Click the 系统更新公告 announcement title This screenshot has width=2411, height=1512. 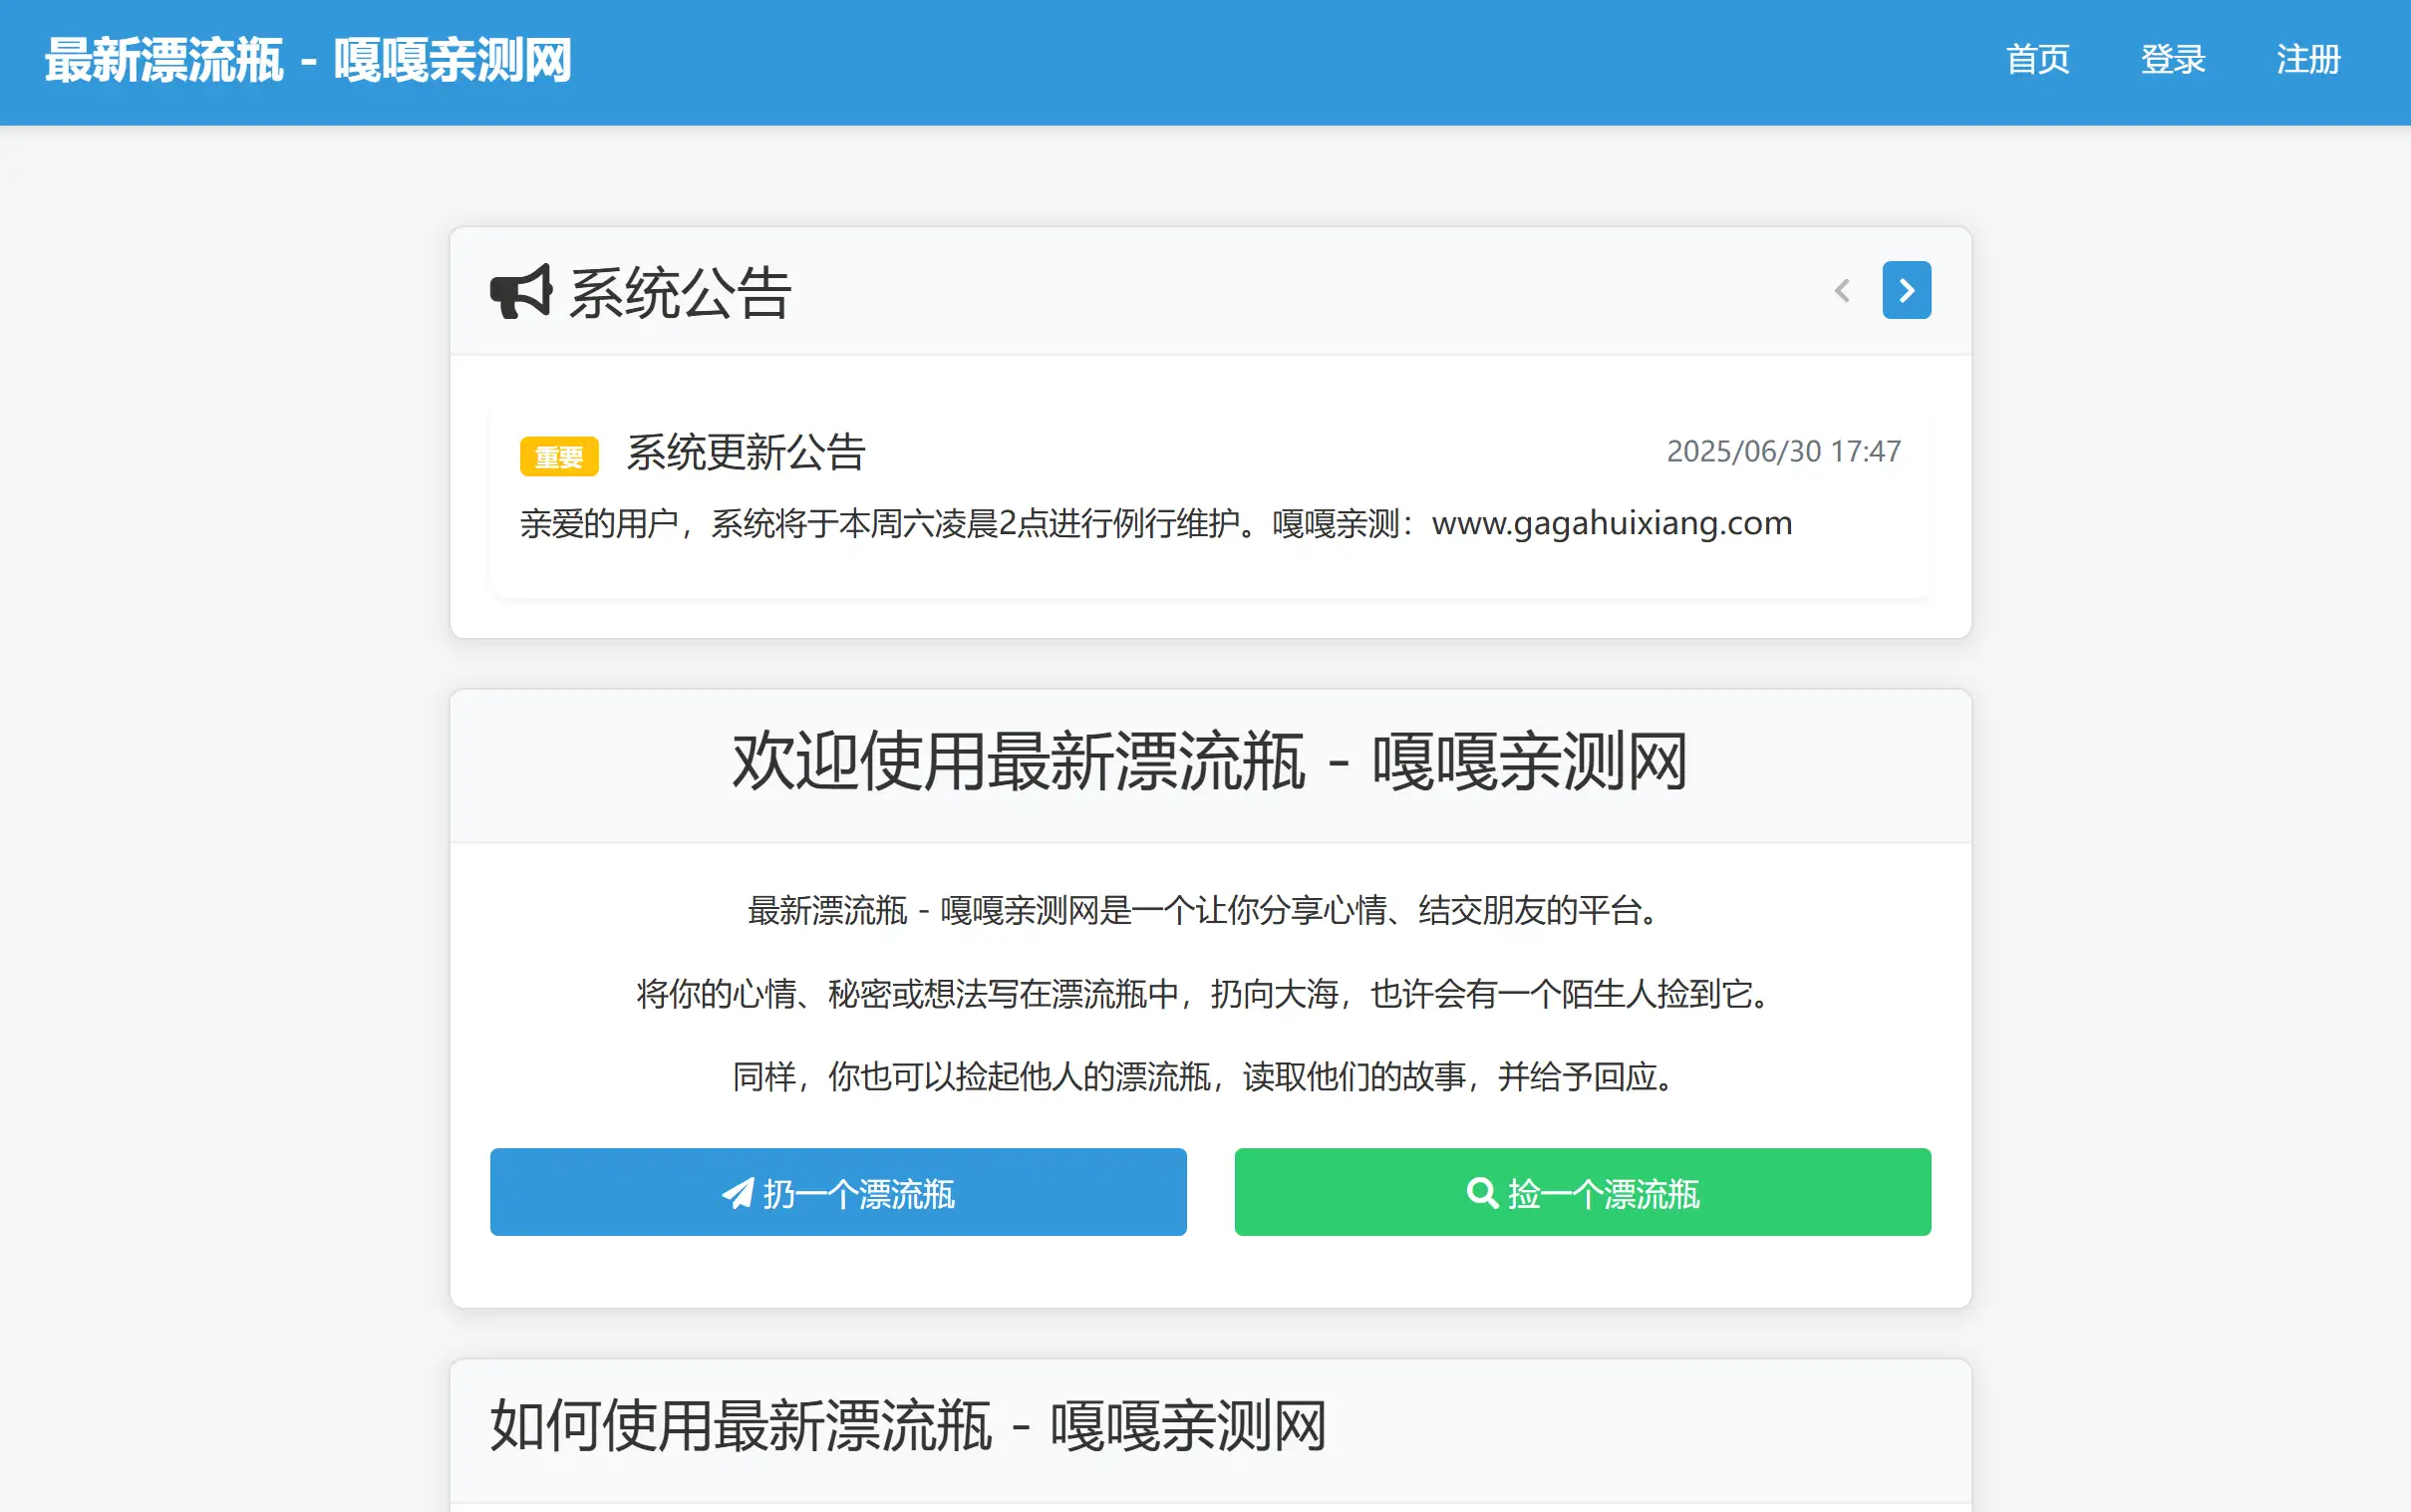click(746, 452)
